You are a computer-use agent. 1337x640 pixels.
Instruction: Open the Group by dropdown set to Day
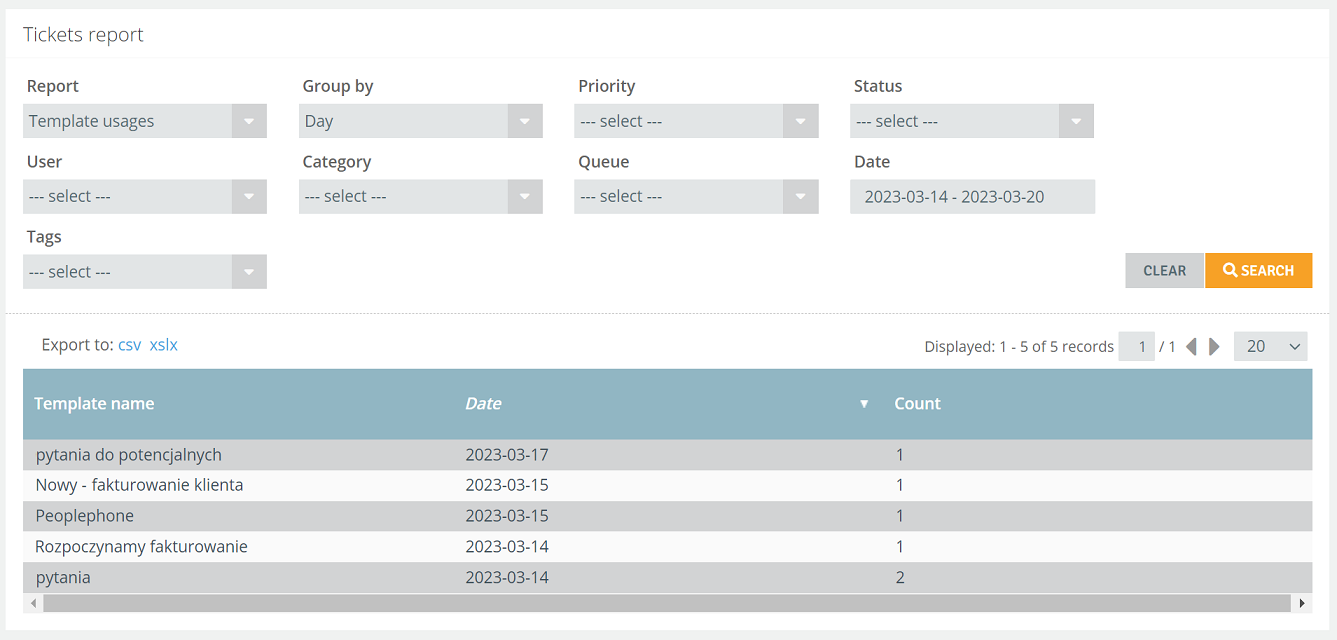pos(421,121)
